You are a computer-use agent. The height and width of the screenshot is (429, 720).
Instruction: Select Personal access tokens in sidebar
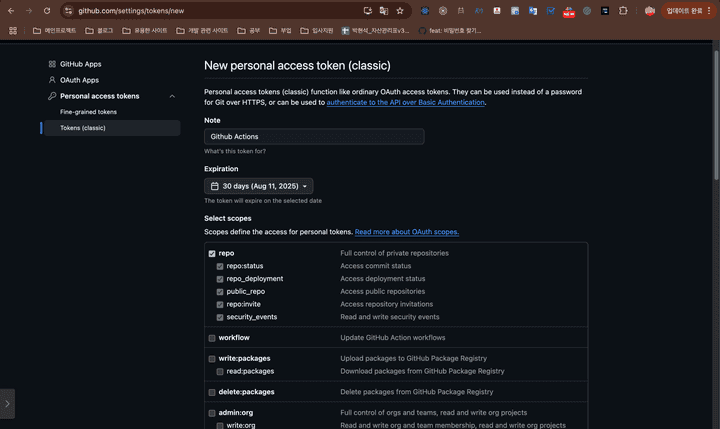click(x=100, y=96)
